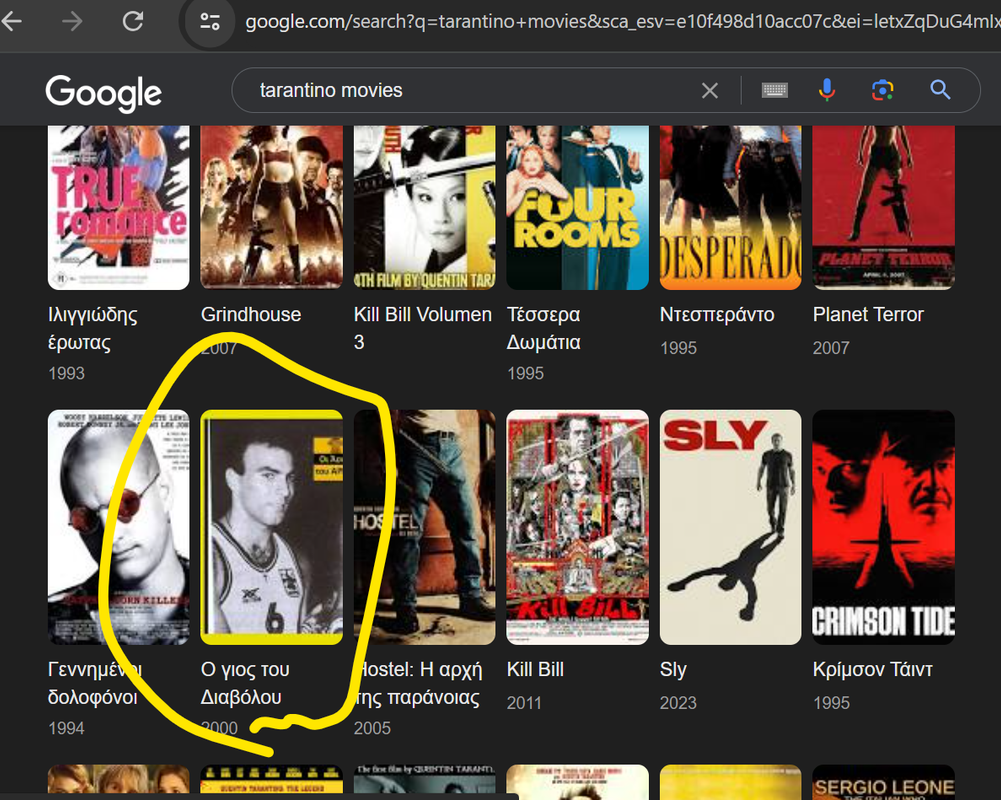Open the Planet Terror poster
This screenshot has width=1001, height=800.
click(x=884, y=208)
